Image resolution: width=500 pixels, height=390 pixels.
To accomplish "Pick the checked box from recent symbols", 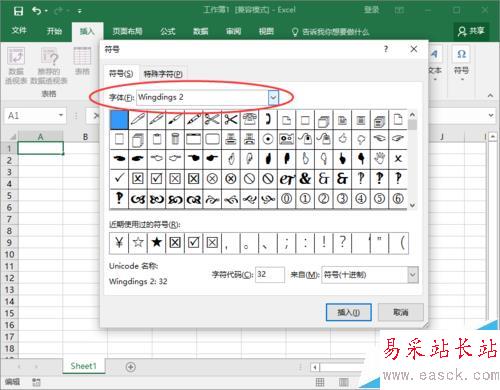I will 194,243.
